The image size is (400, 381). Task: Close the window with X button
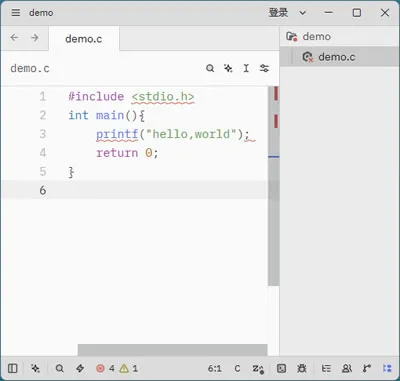tap(385, 13)
